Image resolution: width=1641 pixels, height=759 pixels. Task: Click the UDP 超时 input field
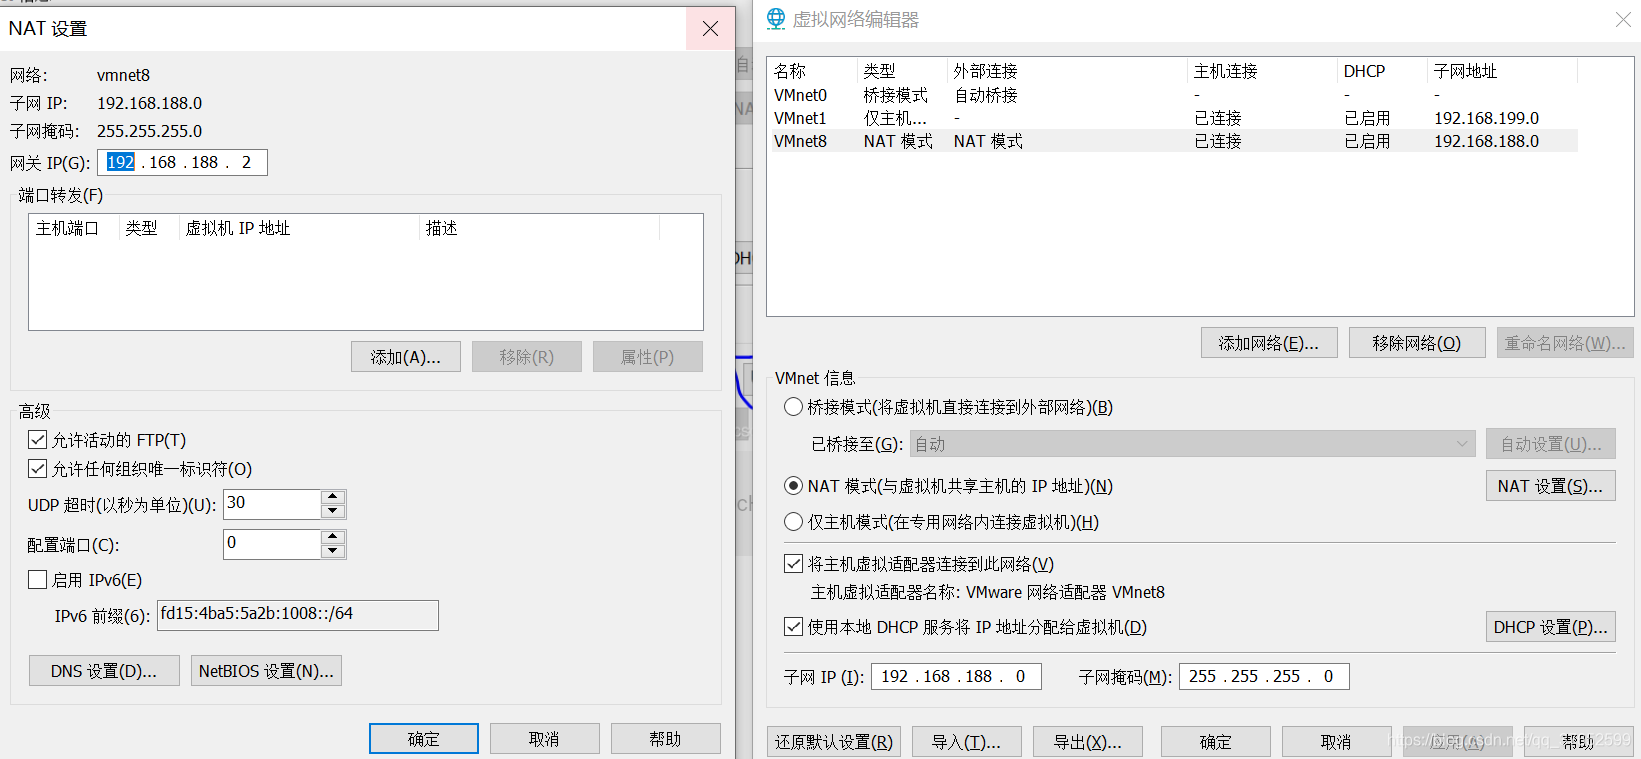(271, 504)
